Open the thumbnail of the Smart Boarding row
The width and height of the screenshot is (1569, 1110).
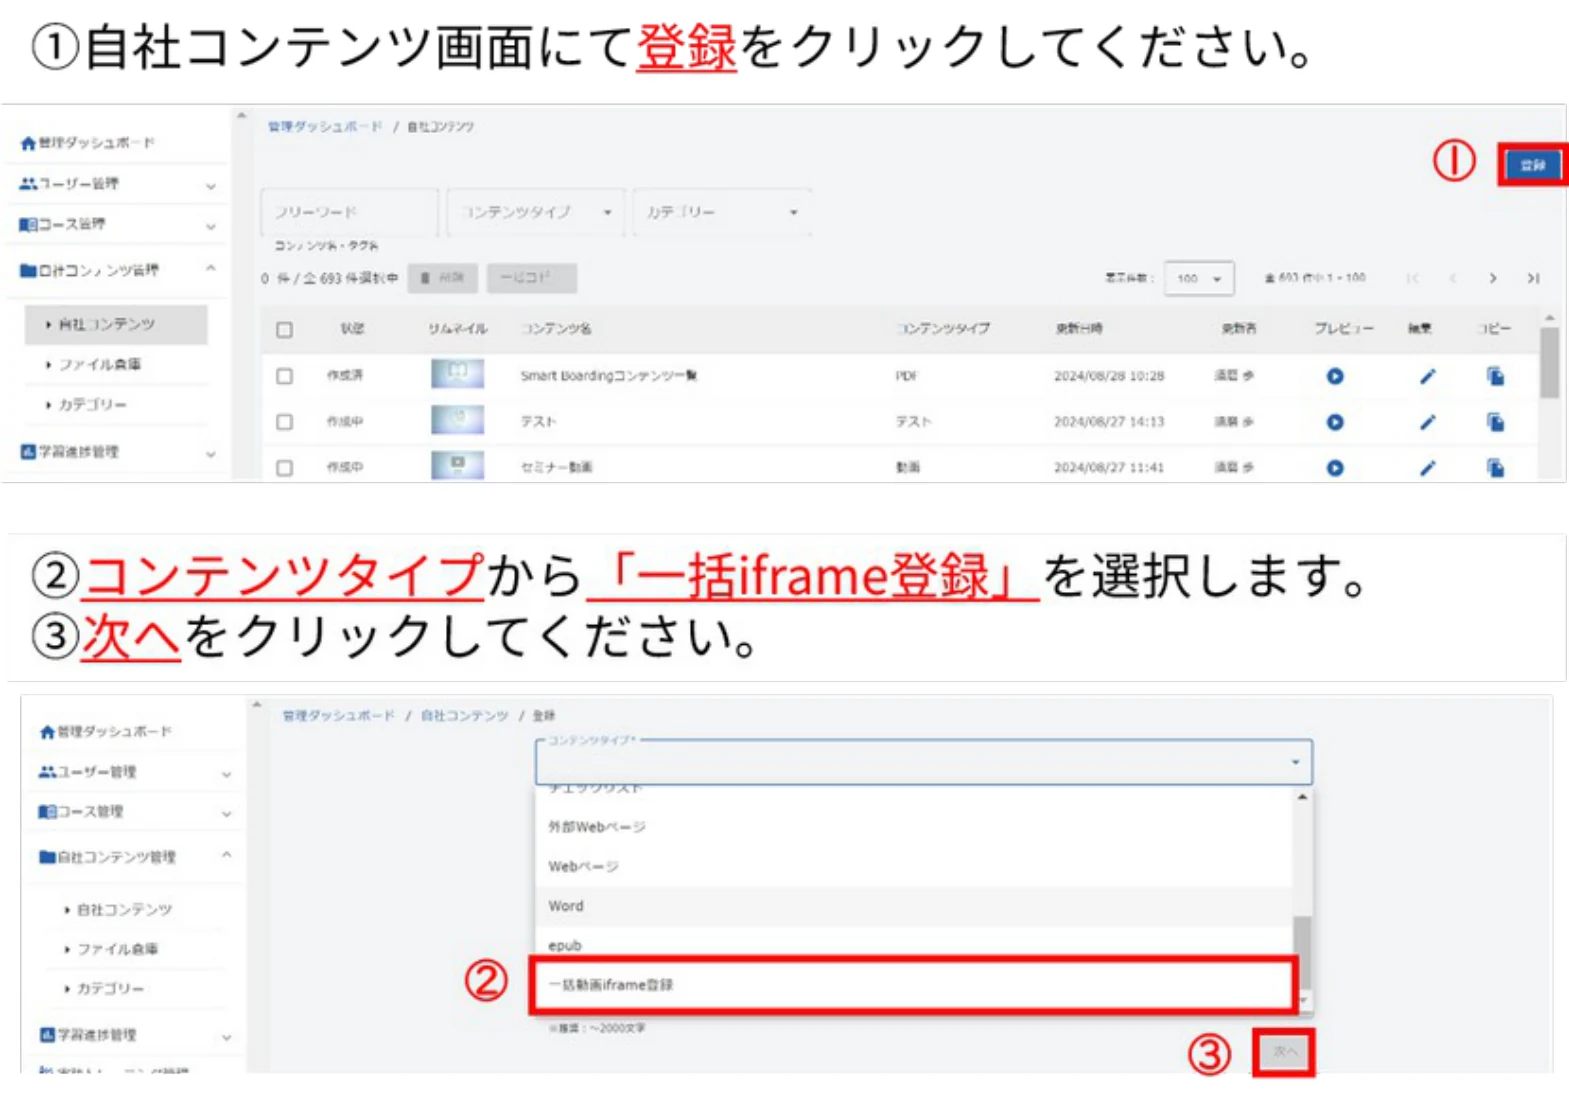[x=457, y=374]
